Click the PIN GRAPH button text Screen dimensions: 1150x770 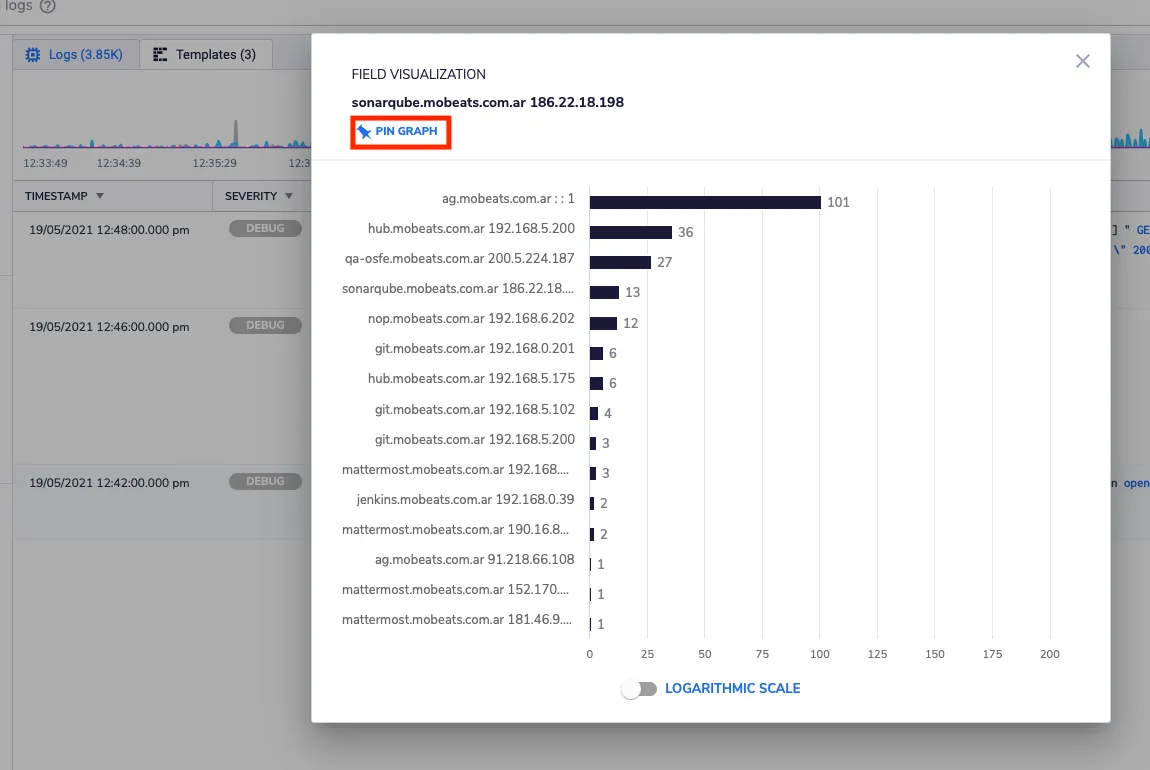pyautogui.click(x=406, y=131)
